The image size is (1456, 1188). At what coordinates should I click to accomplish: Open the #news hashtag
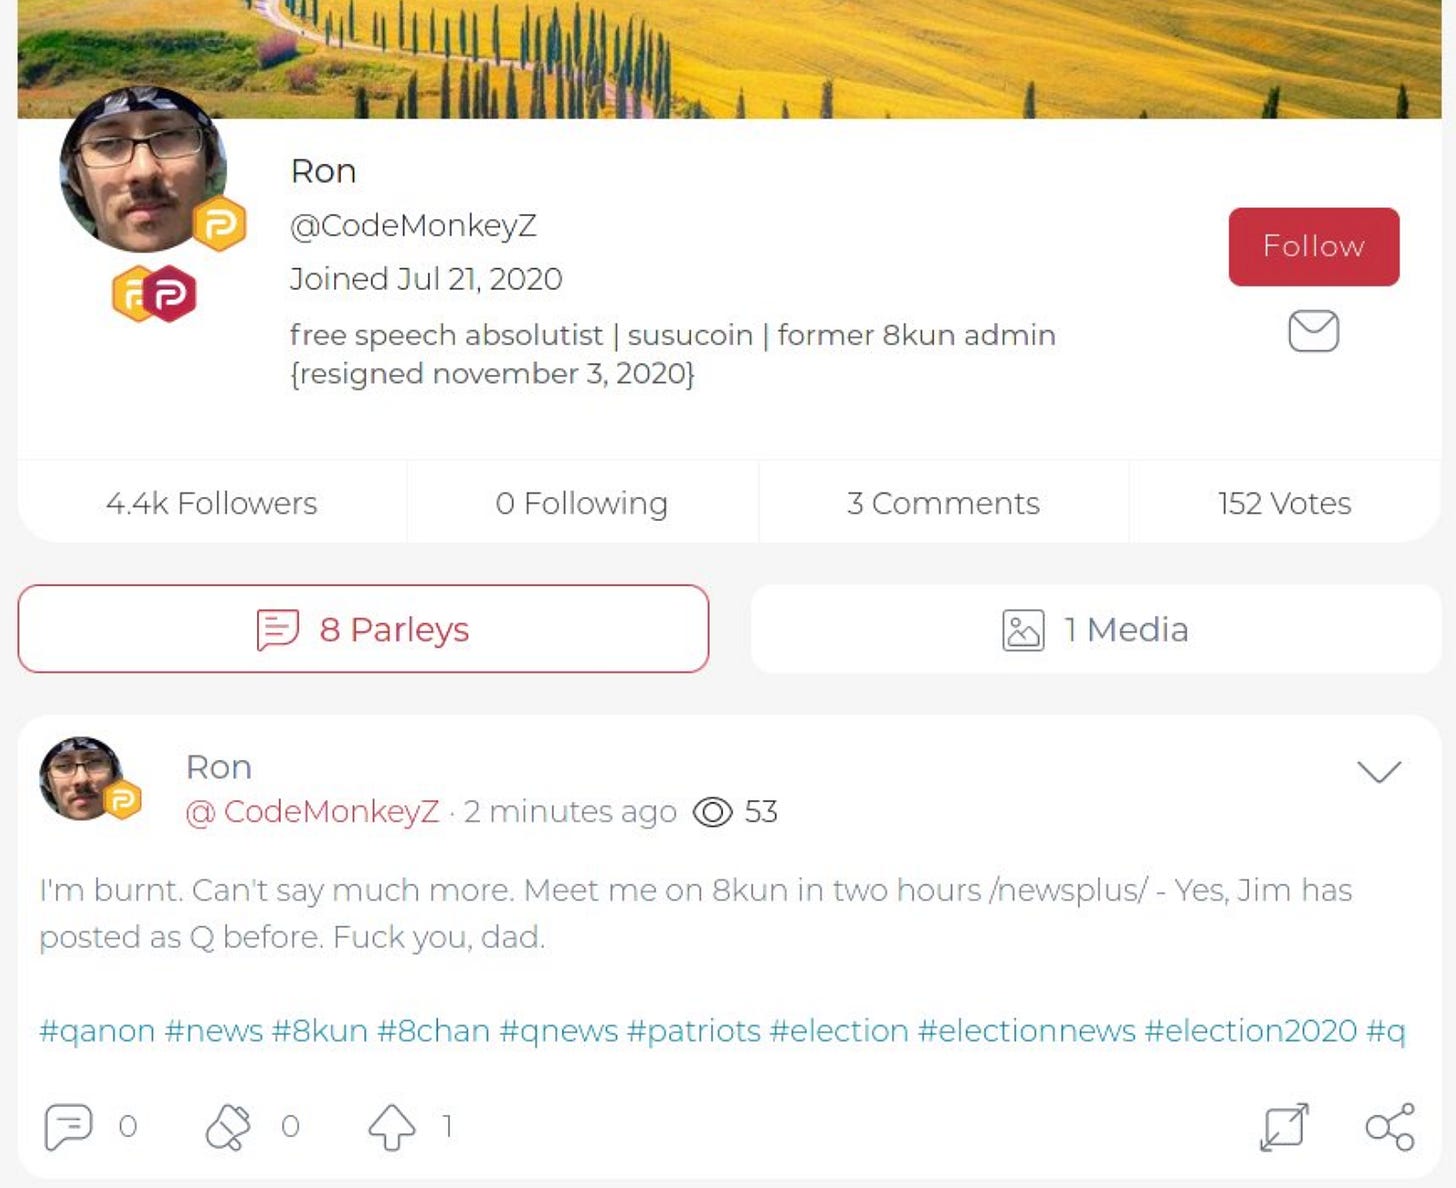pyautogui.click(x=213, y=1031)
